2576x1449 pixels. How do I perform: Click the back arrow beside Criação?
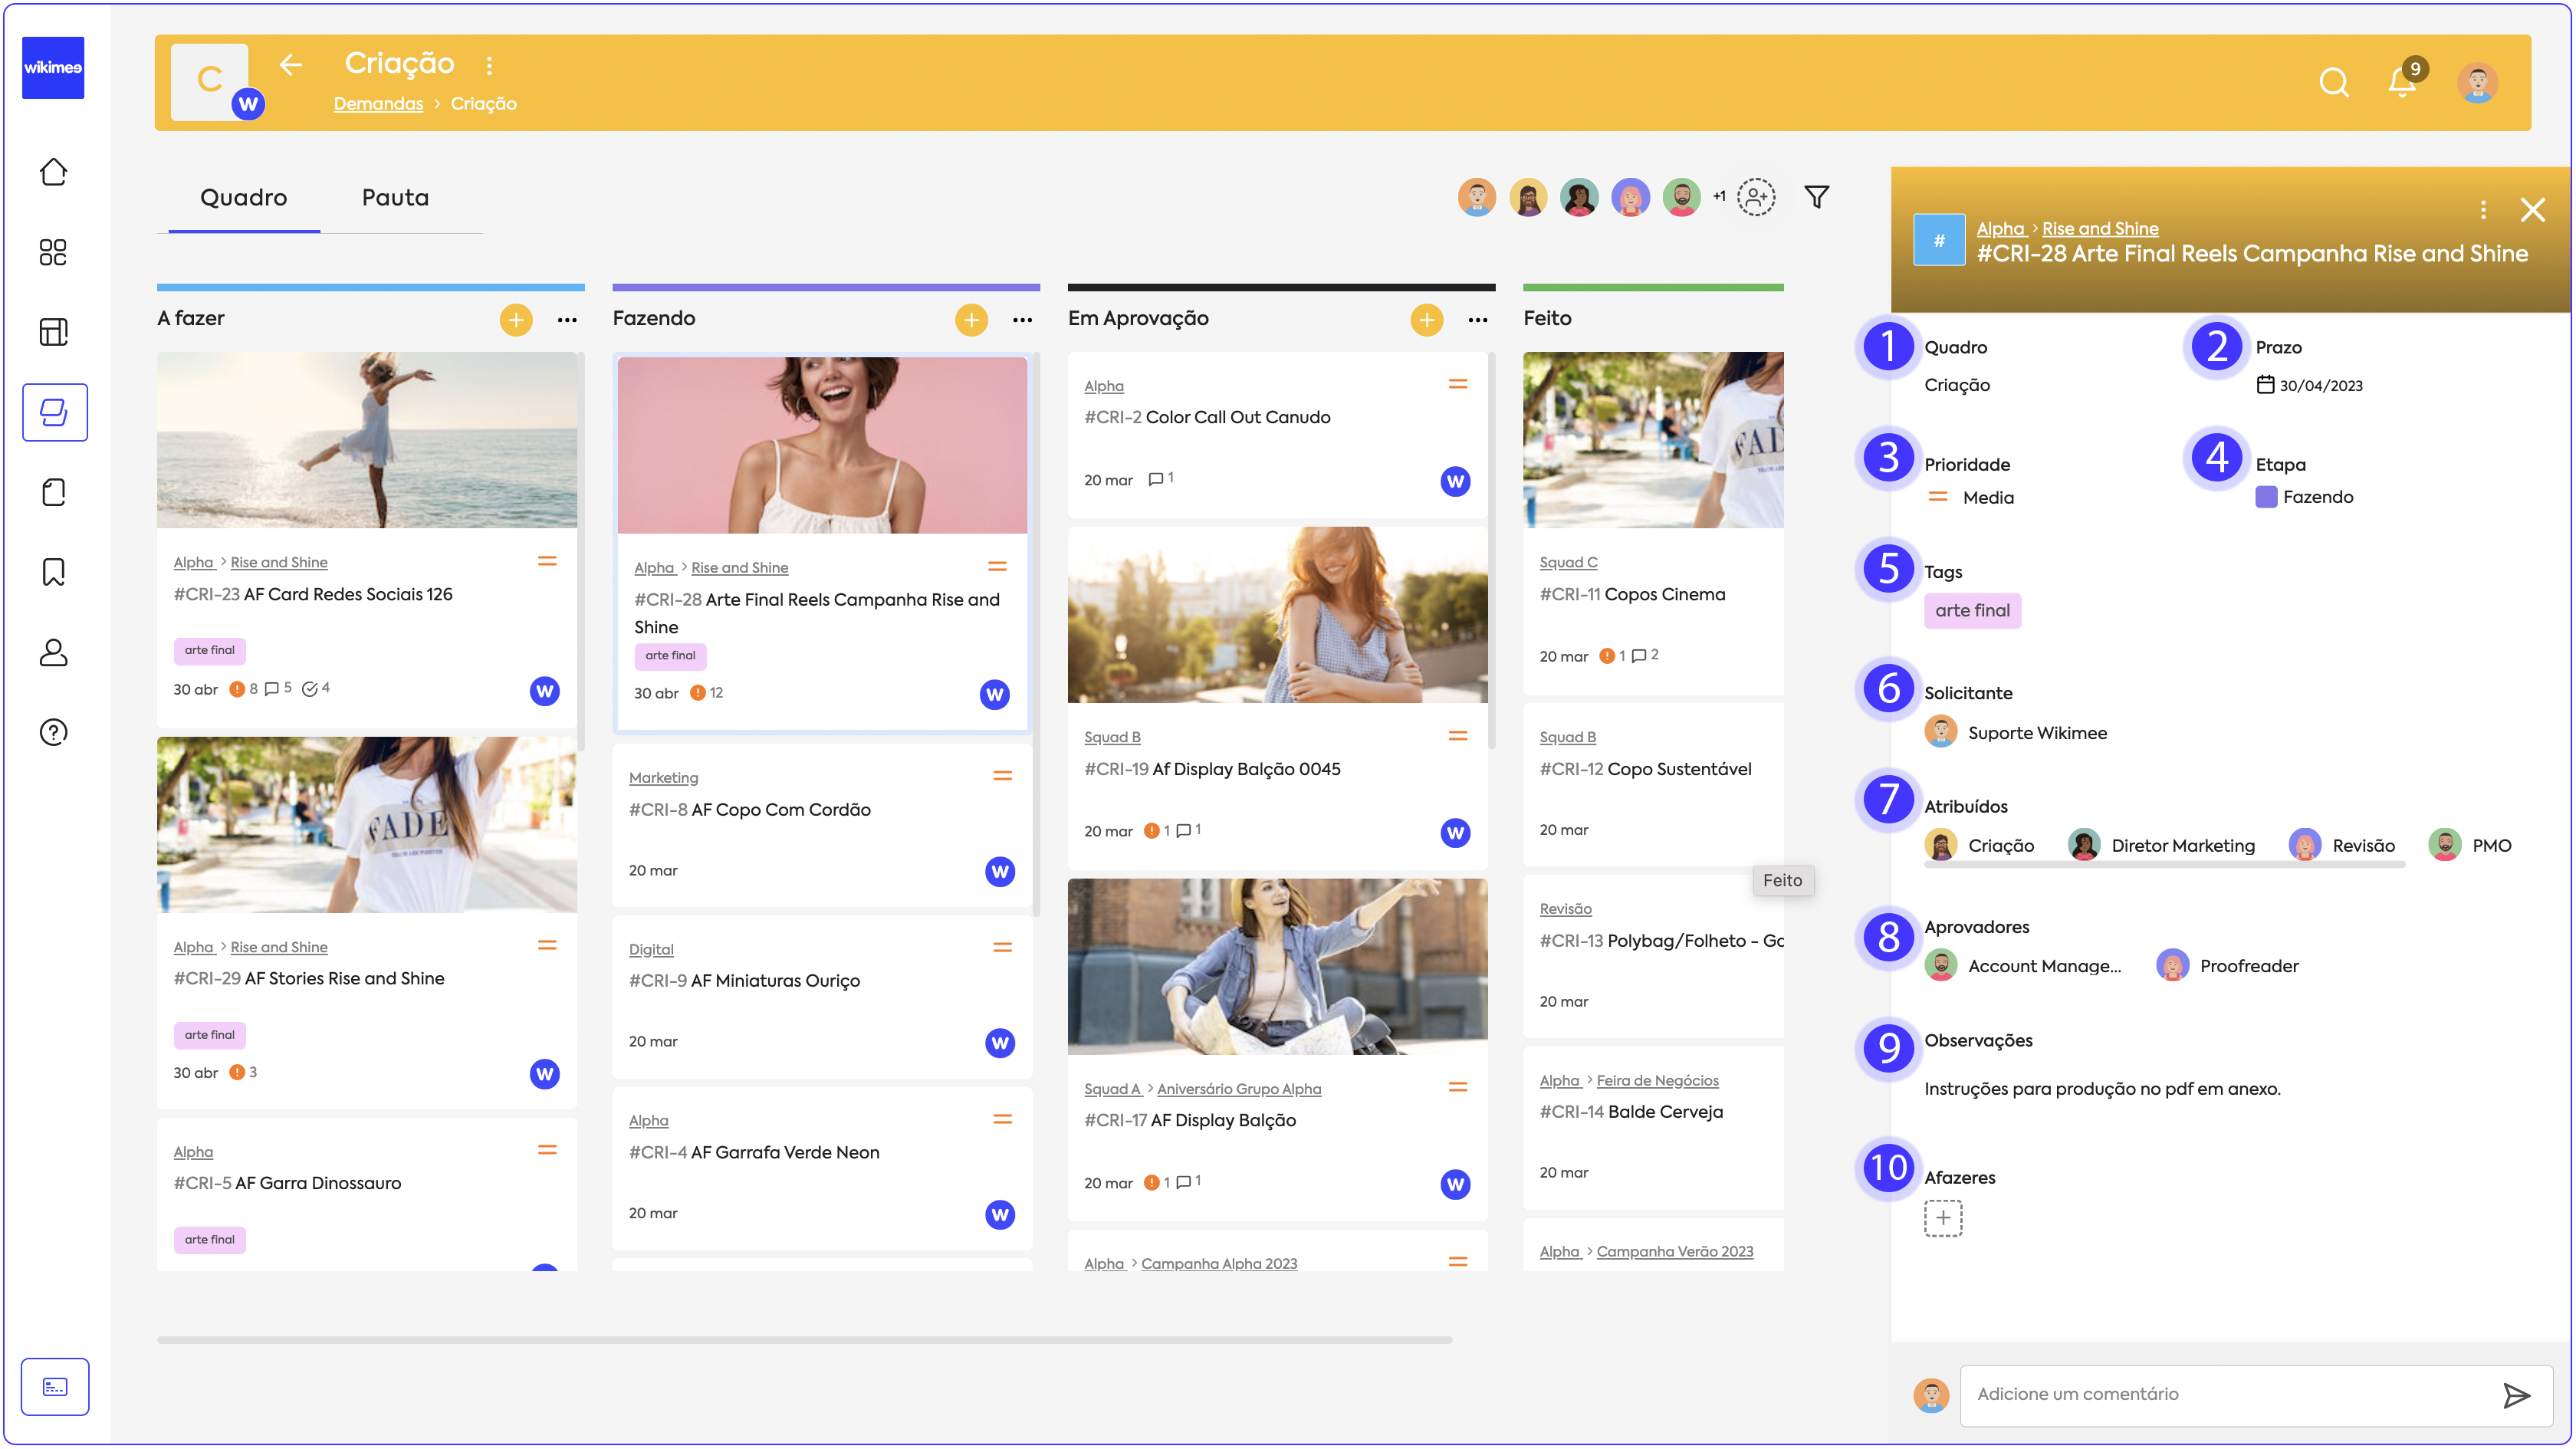(290, 65)
